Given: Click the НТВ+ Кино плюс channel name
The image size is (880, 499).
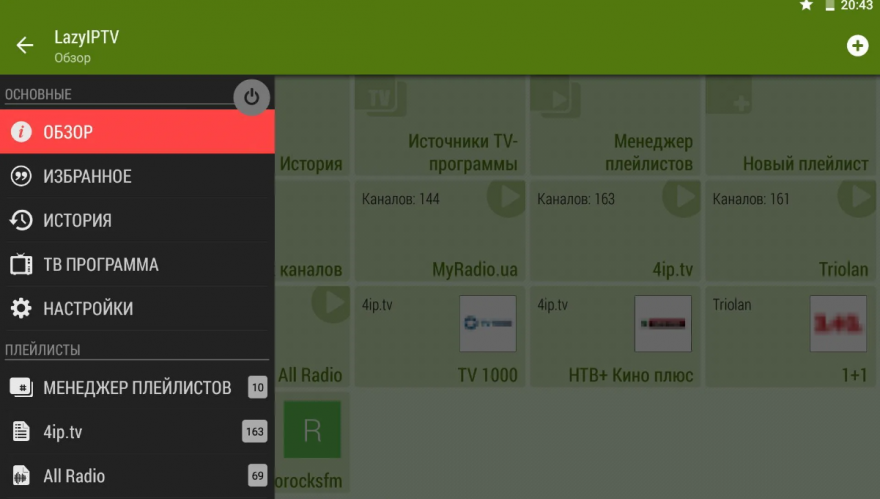Looking at the screenshot, I should click(x=631, y=375).
